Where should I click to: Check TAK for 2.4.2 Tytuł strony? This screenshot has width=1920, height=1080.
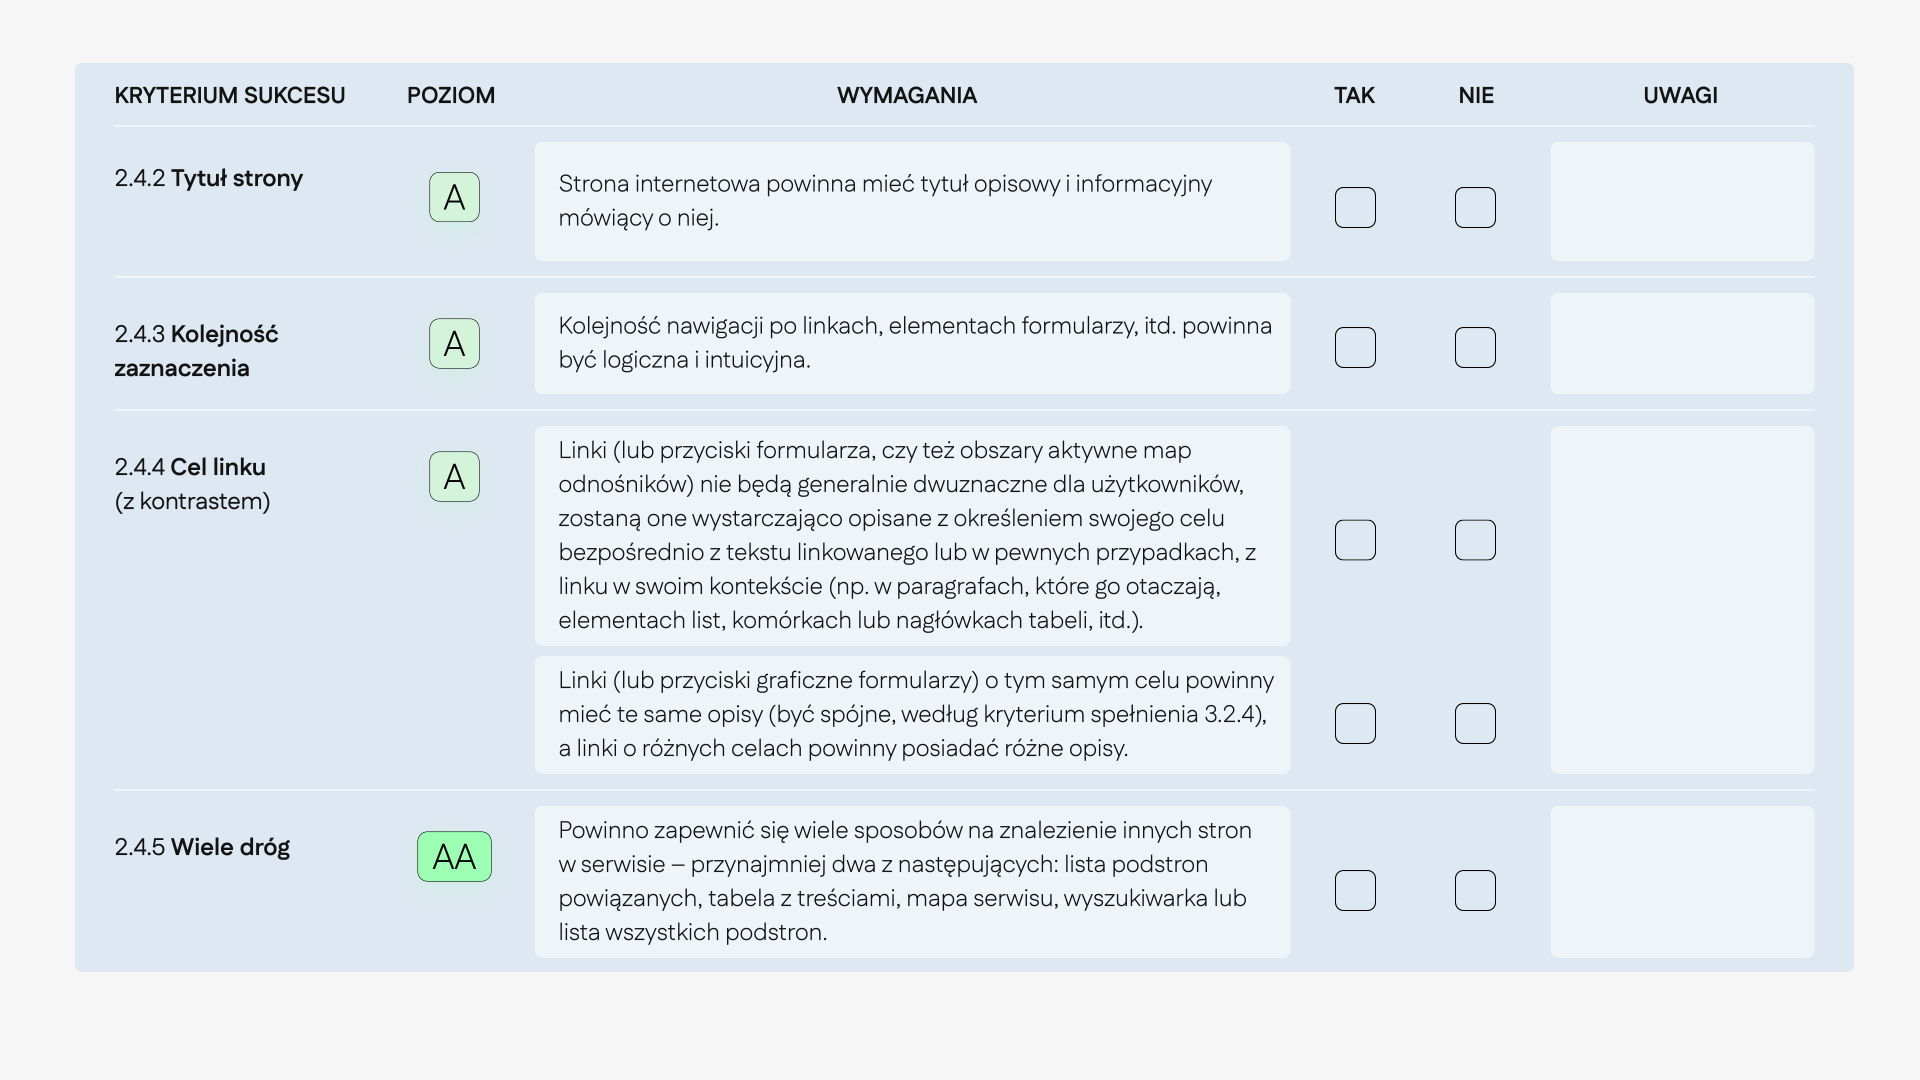point(1355,208)
